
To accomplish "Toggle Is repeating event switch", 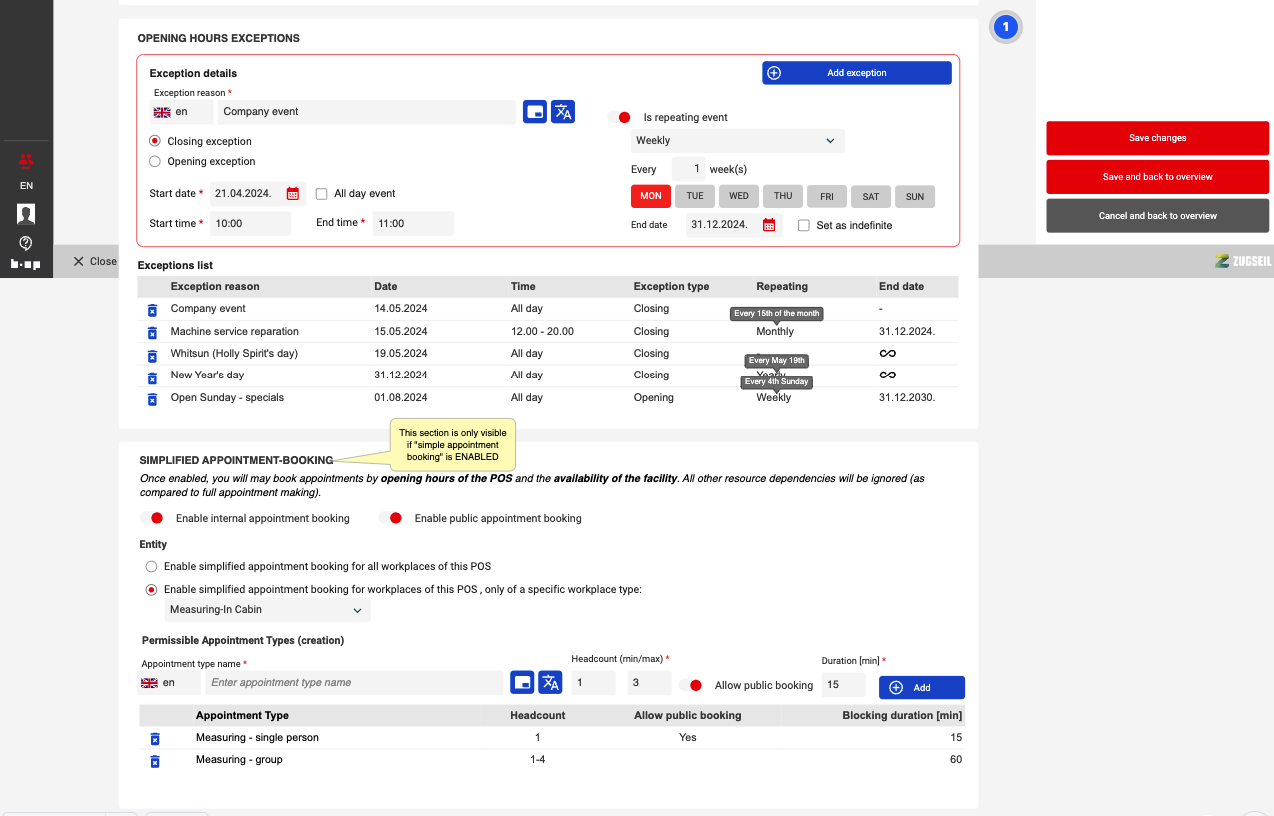I will pos(620,118).
